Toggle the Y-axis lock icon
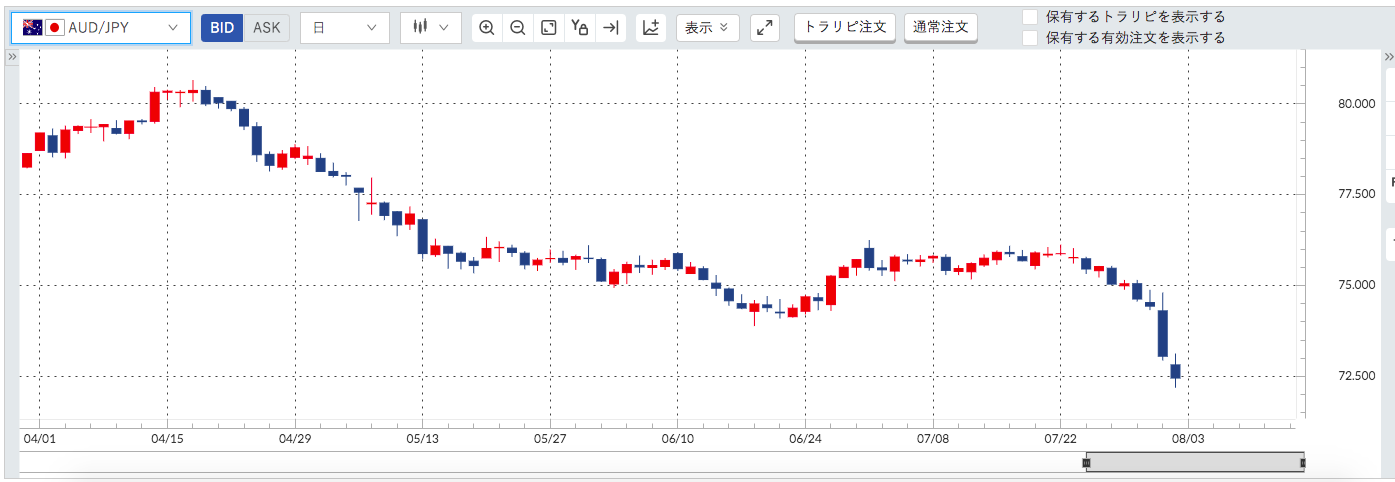Screen dimensions: 1395x482 click(579, 28)
